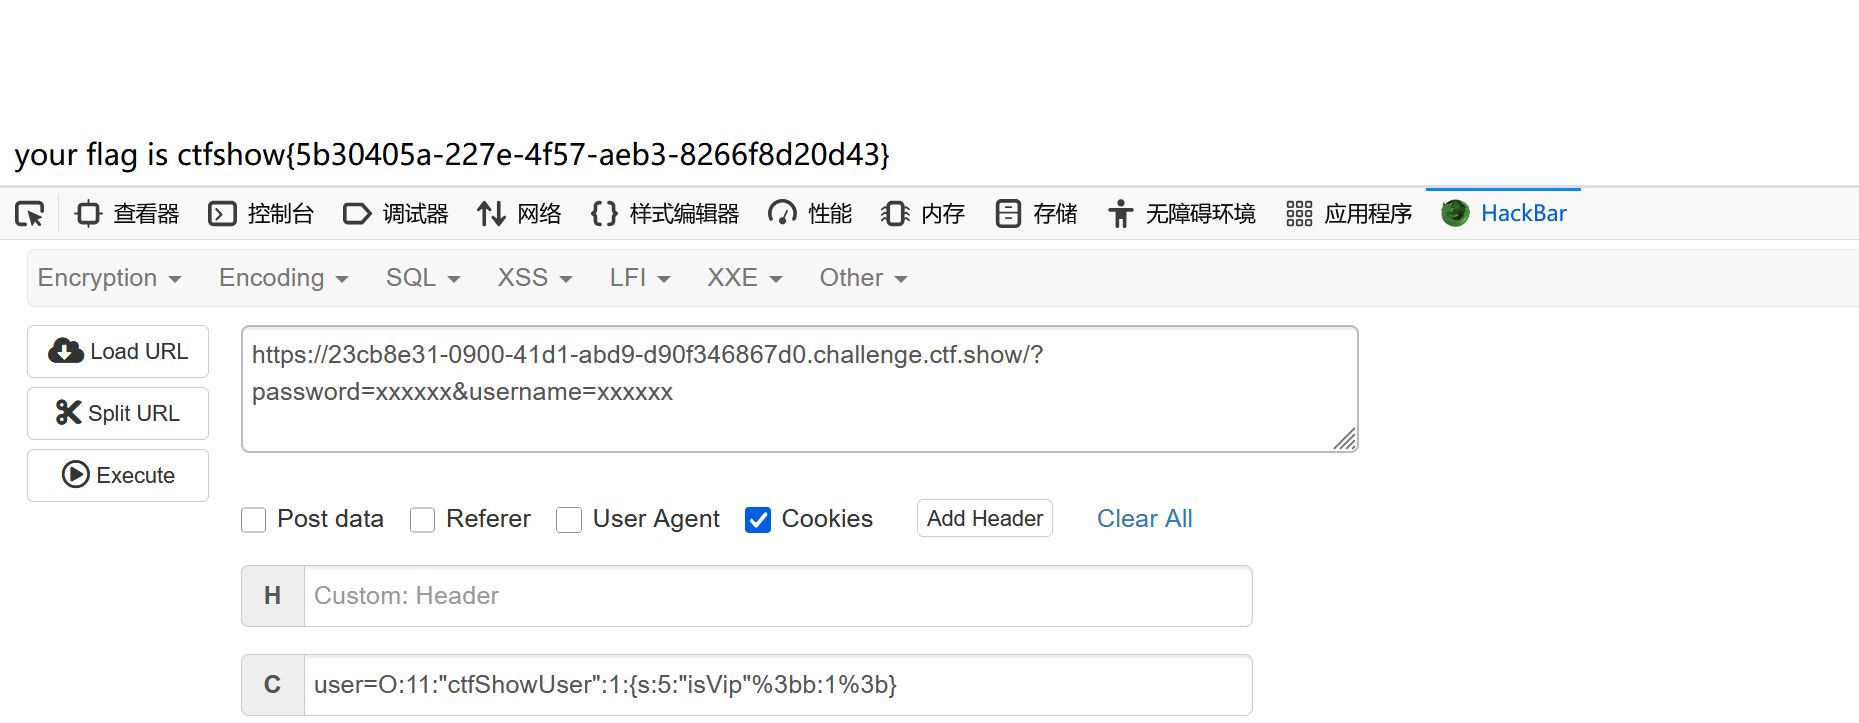Open the 存储 (Storage) panel
The image size is (1859, 723).
(1036, 213)
